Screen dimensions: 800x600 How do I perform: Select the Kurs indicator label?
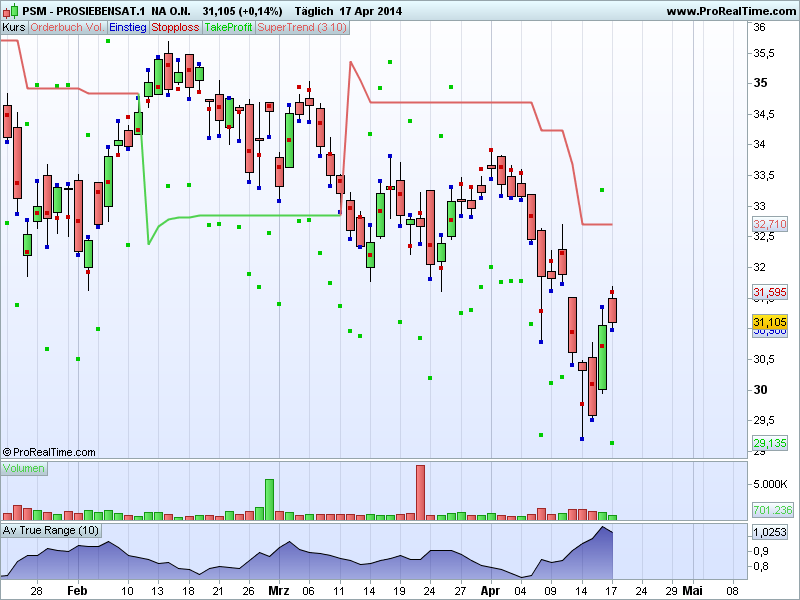14,28
